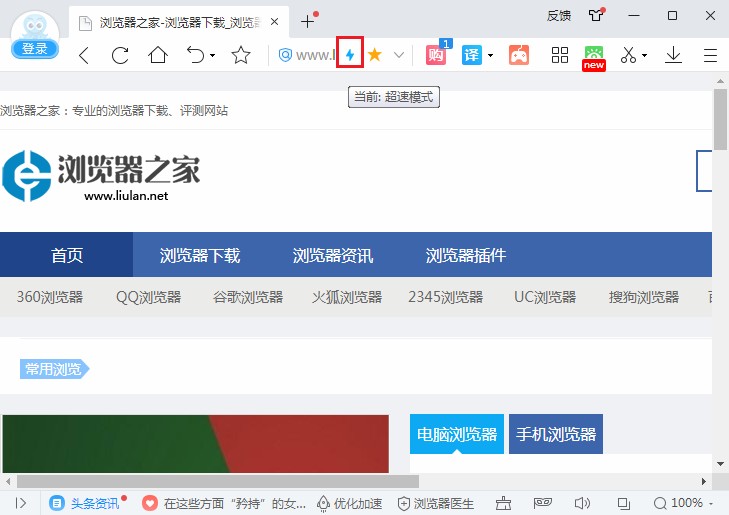The image size is (729, 515).
Task: Click the 2345浏览器 link
Action: (445, 297)
